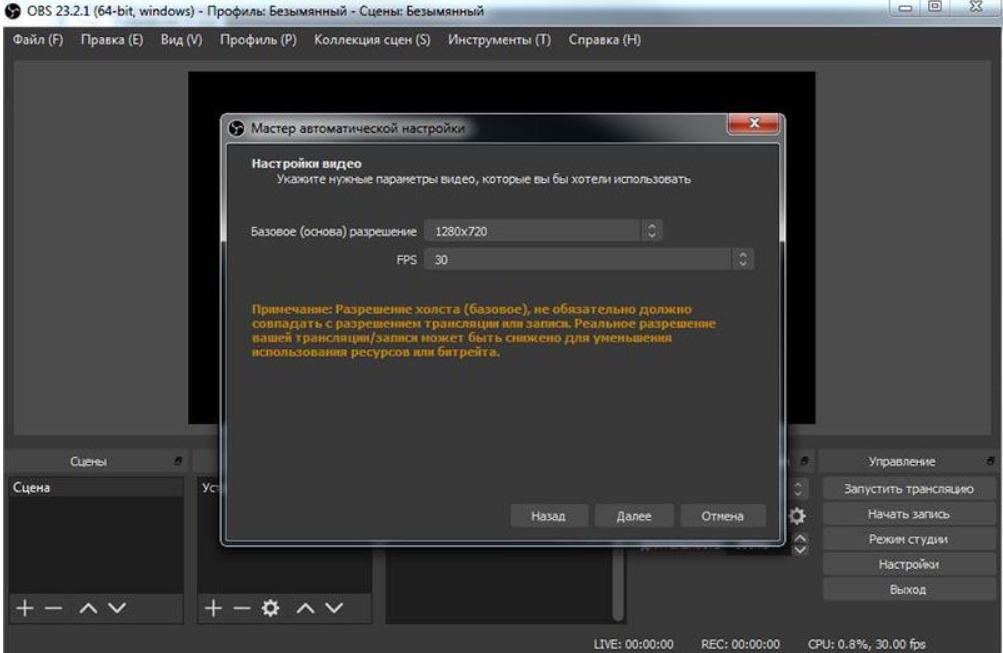The width and height of the screenshot is (1003, 653).
Task: Remove selected source with minus icon
Action: coord(242,608)
